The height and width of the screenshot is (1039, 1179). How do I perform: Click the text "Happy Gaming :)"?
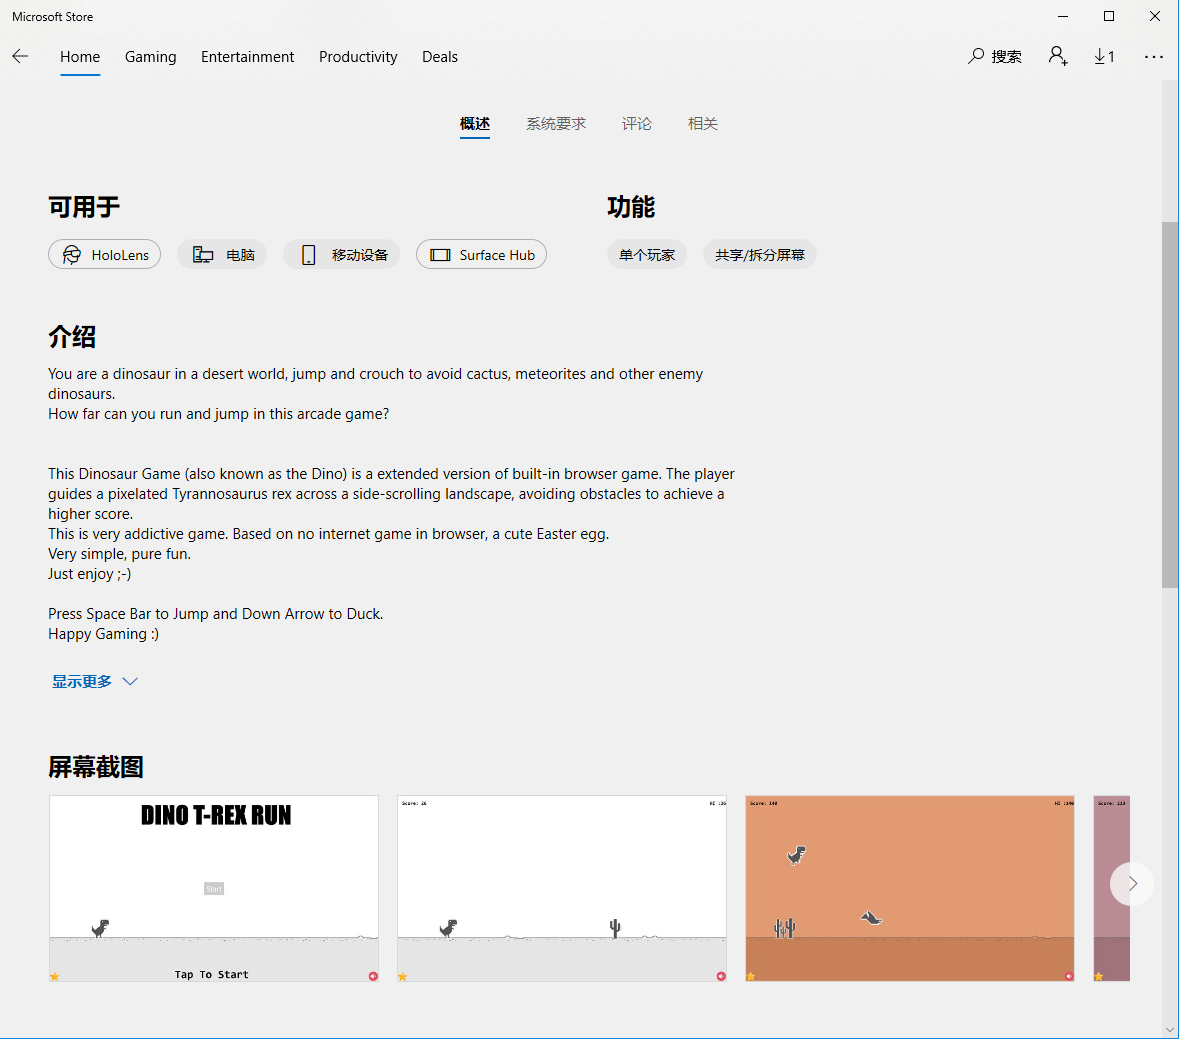104,634
